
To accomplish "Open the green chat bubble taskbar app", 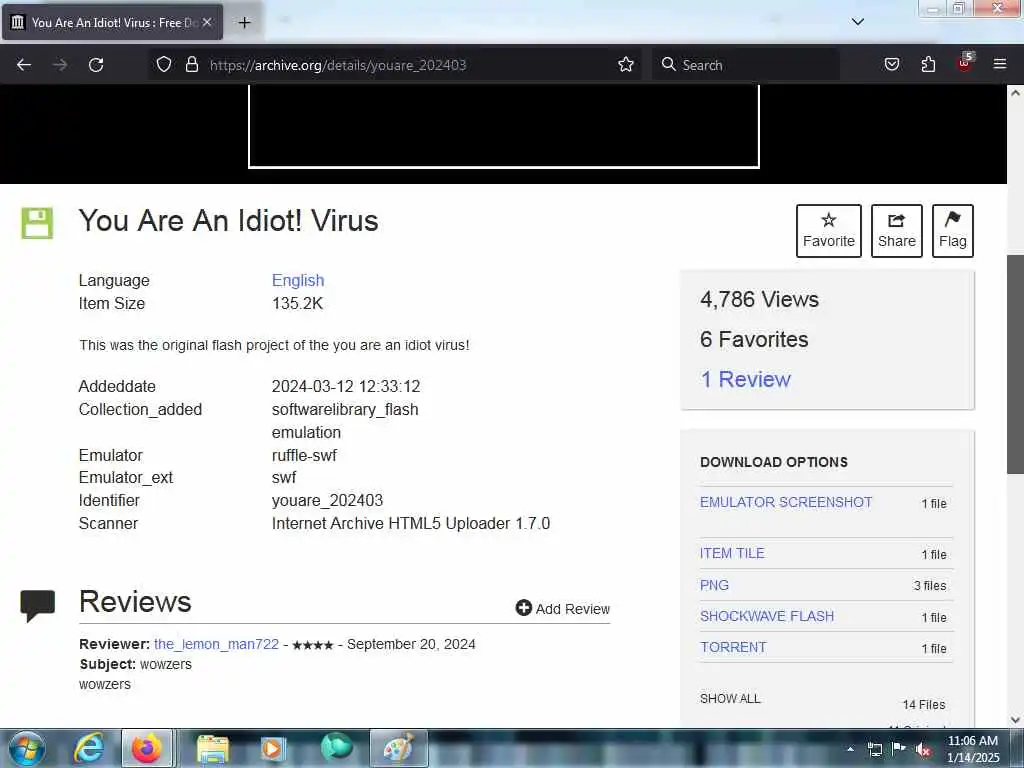I will 336,748.
